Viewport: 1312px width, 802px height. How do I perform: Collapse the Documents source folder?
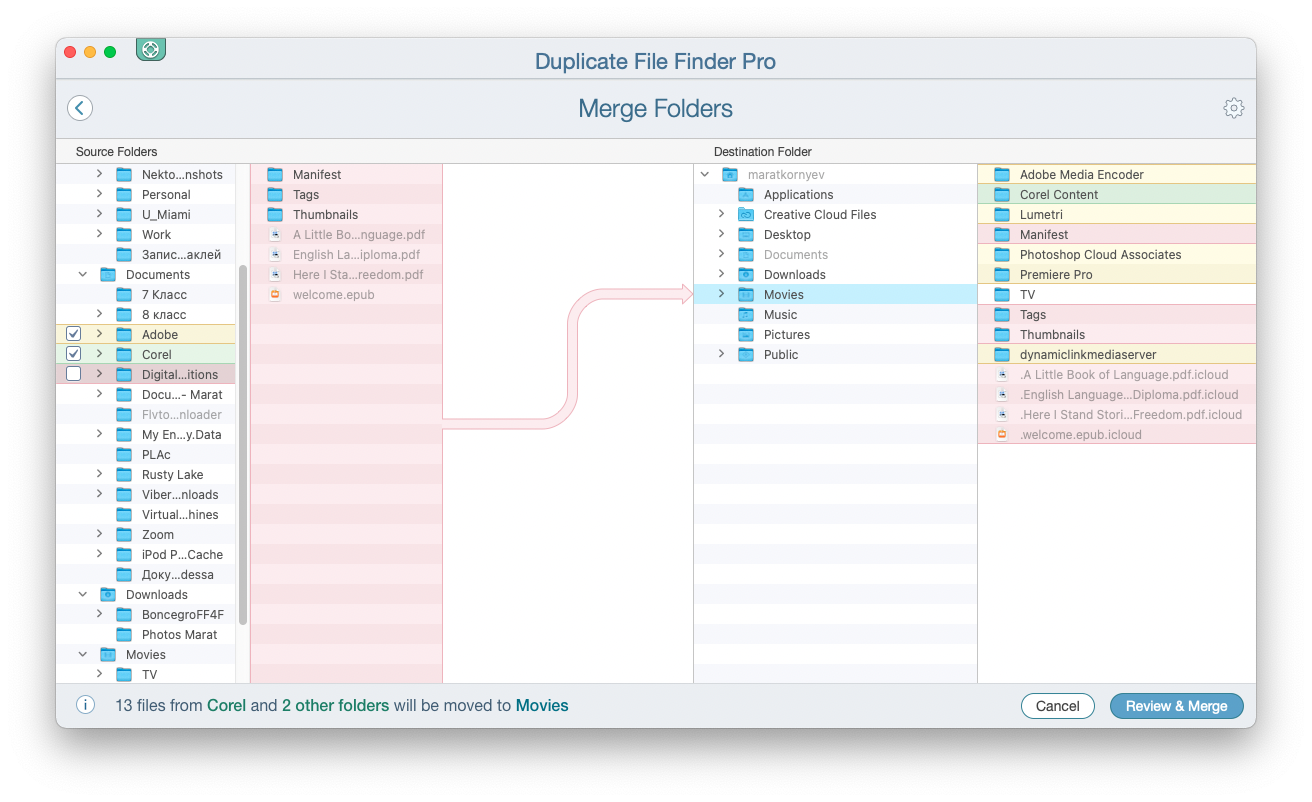(83, 274)
